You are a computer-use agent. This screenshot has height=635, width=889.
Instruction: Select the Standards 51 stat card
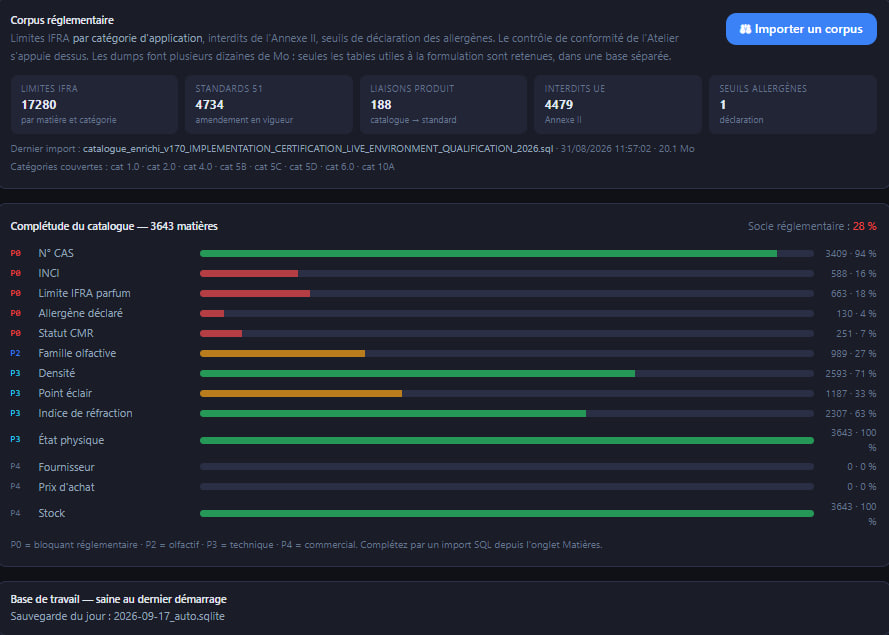269,104
